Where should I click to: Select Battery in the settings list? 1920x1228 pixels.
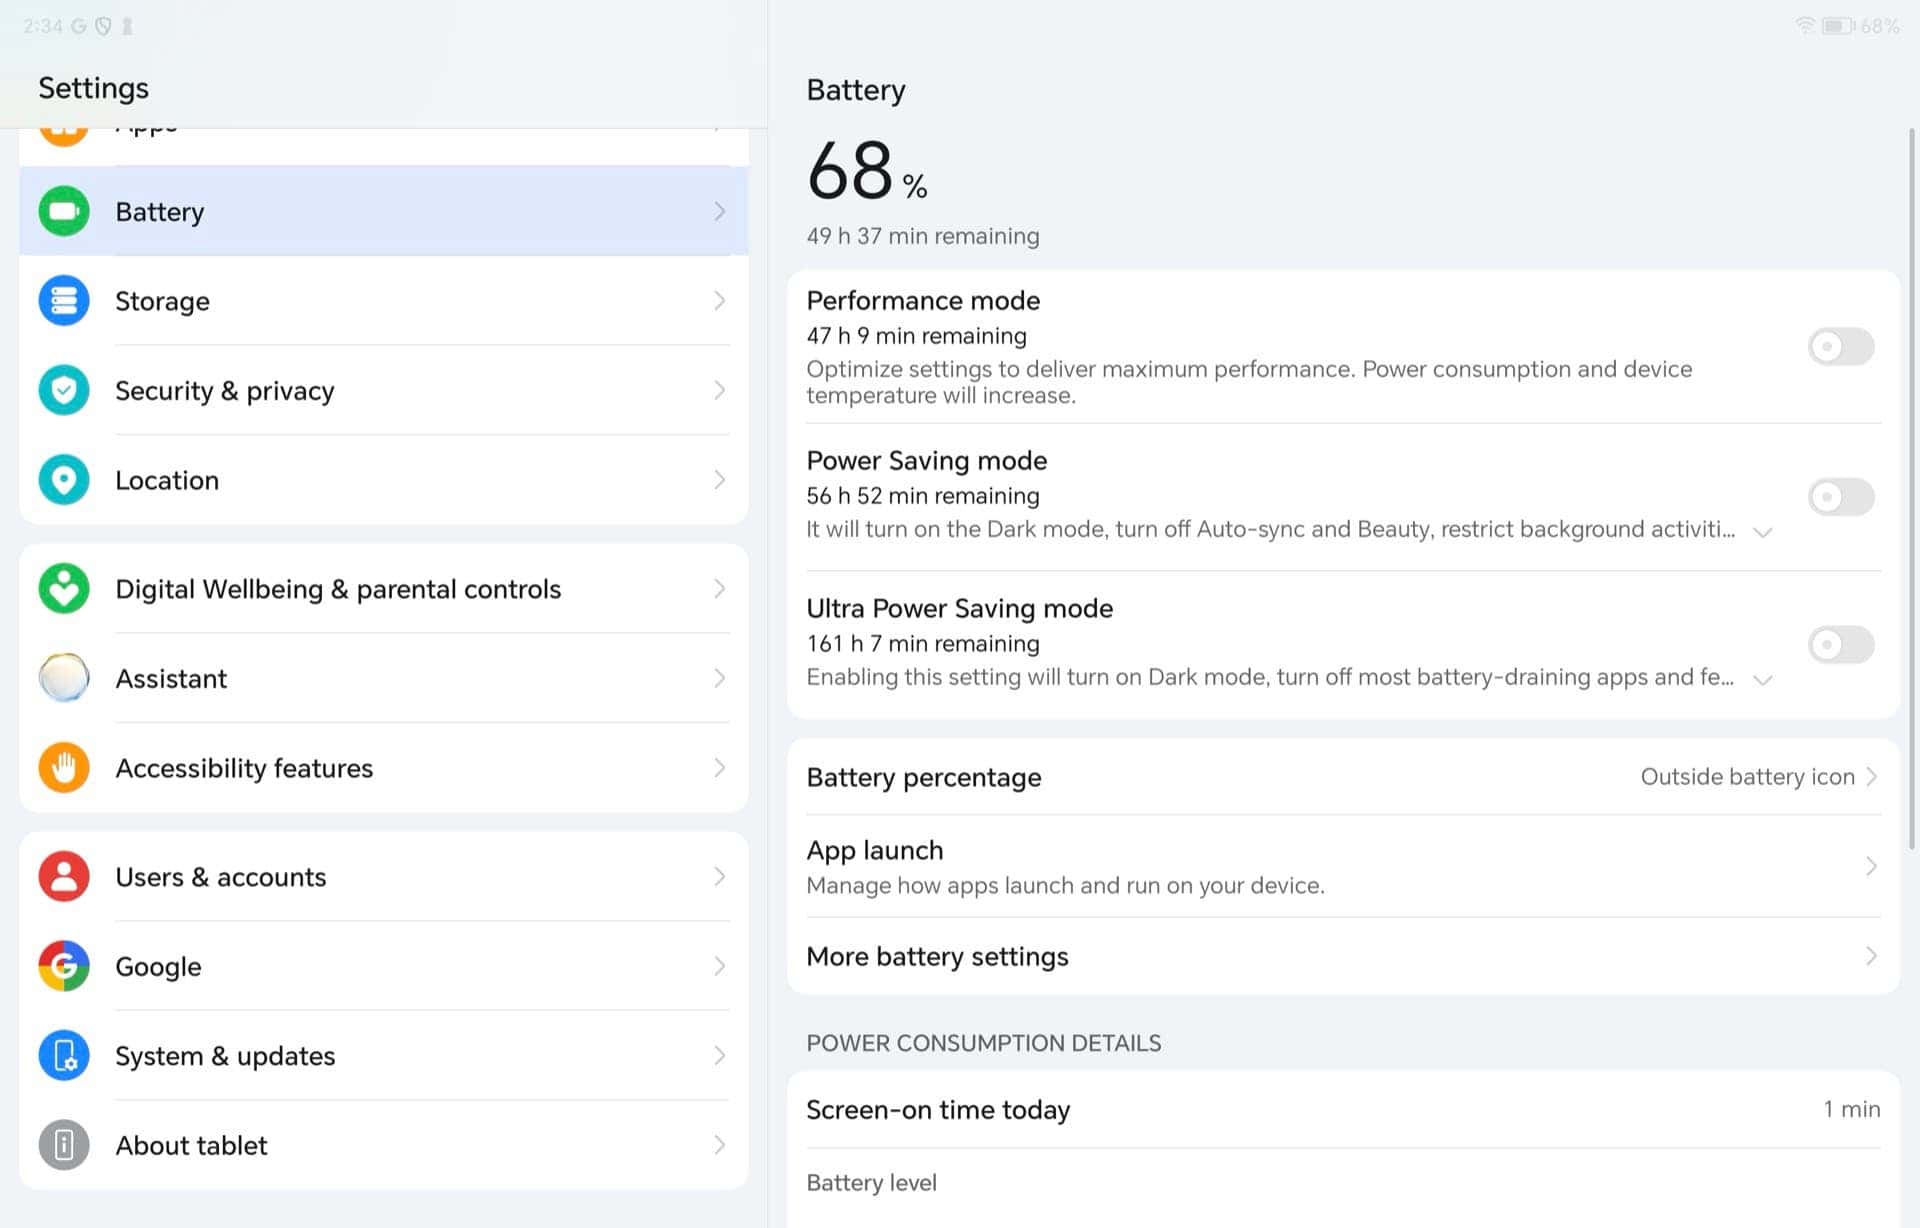[384, 211]
